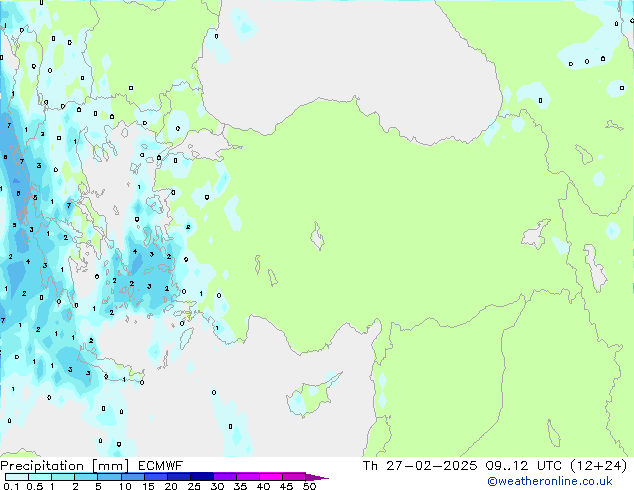Click the '30' legend scale label
The width and height of the screenshot is (634, 490).
tap(217, 486)
